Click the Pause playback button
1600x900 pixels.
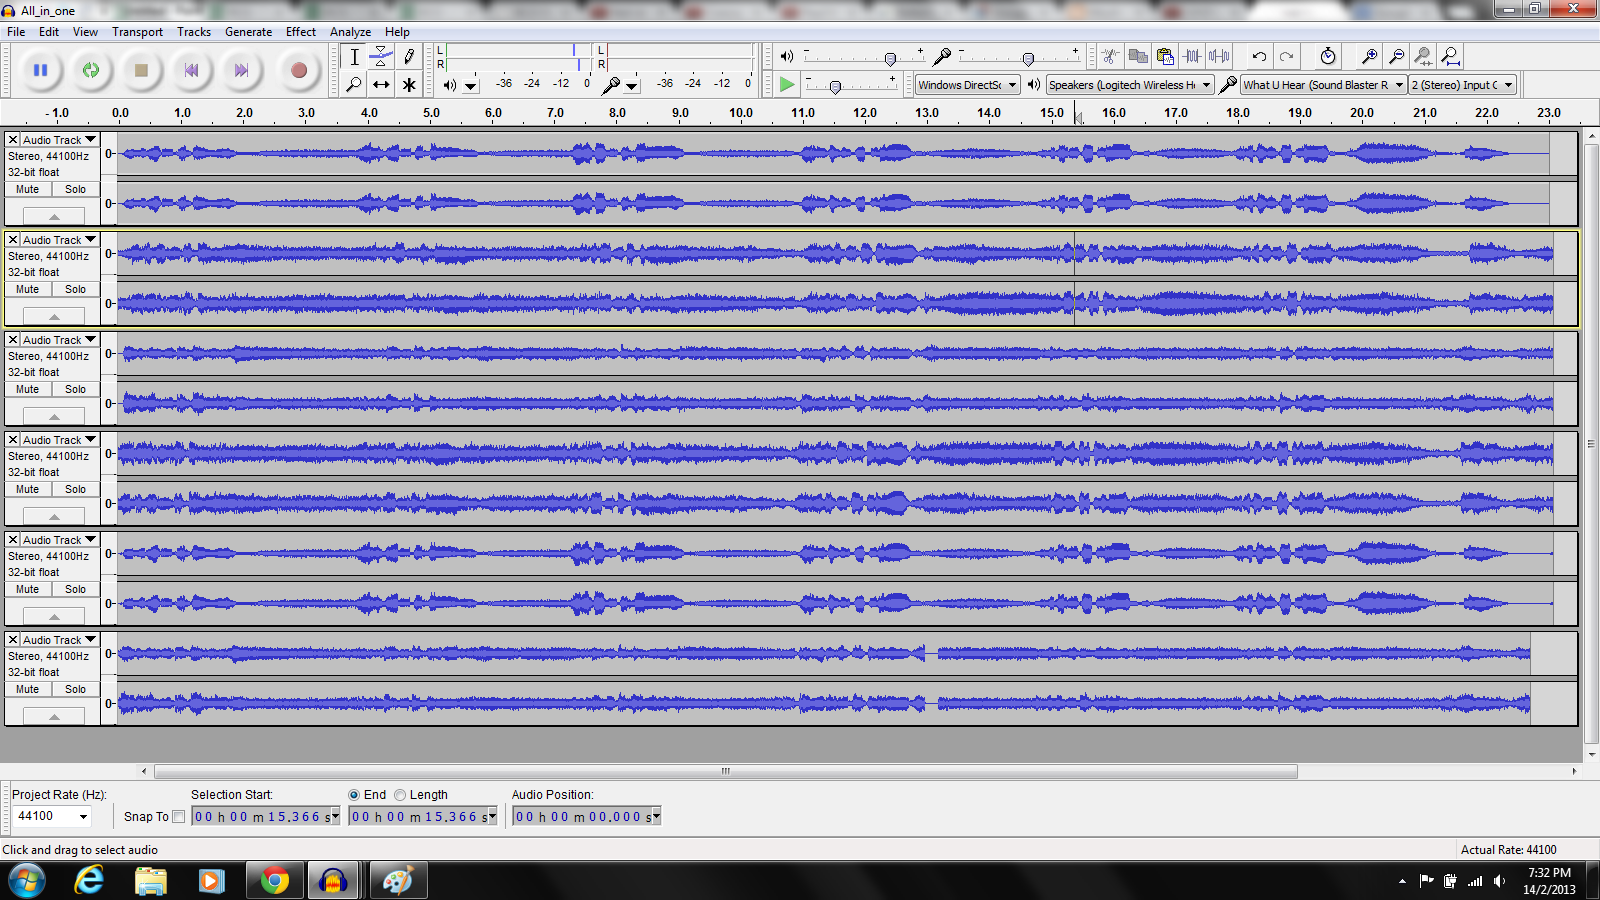pyautogui.click(x=41, y=70)
